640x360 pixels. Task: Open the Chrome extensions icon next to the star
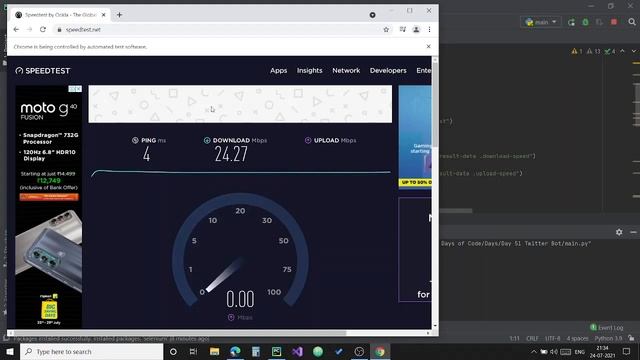[x=402, y=29]
